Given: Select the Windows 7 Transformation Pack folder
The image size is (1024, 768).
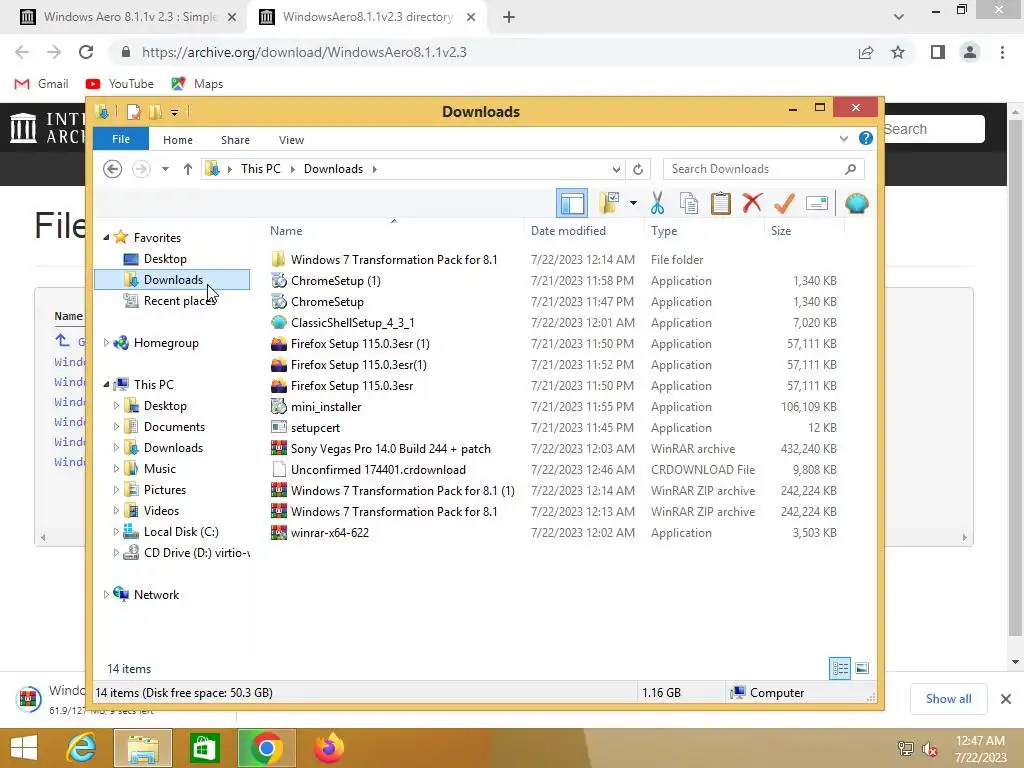Looking at the screenshot, I should (x=394, y=260).
